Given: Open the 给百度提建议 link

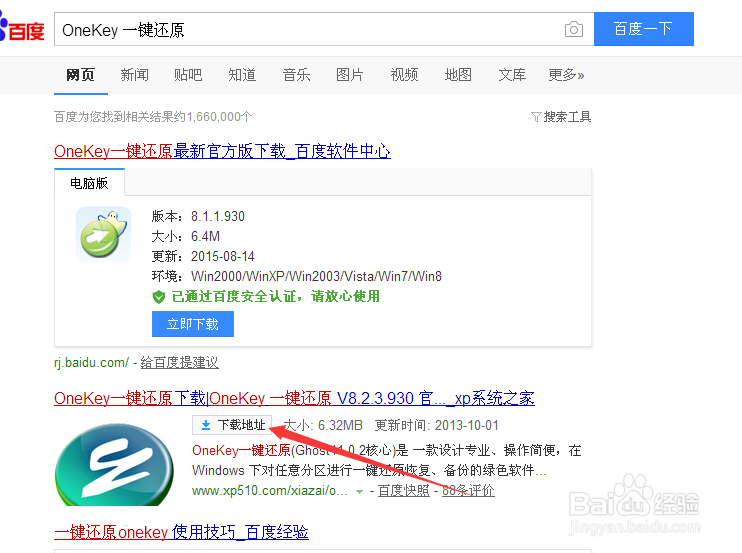Looking at the screenshot, I should point(179,363).
